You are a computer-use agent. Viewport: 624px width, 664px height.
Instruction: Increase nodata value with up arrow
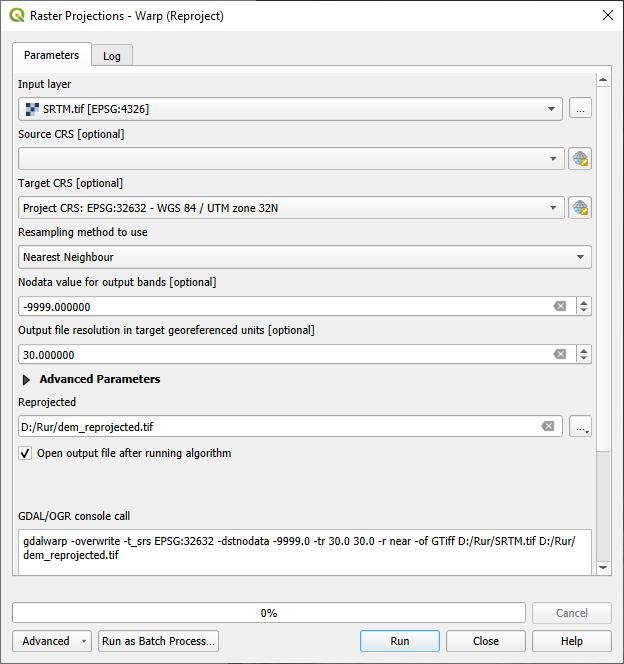[584, 302]
